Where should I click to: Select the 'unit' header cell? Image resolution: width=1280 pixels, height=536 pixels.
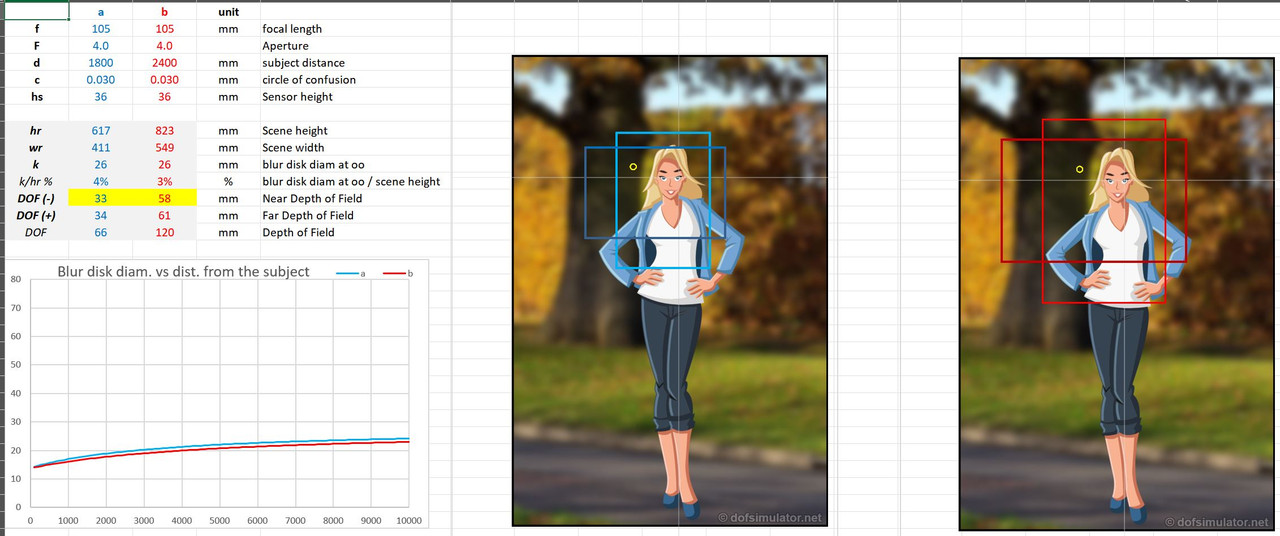click(228, 12)
